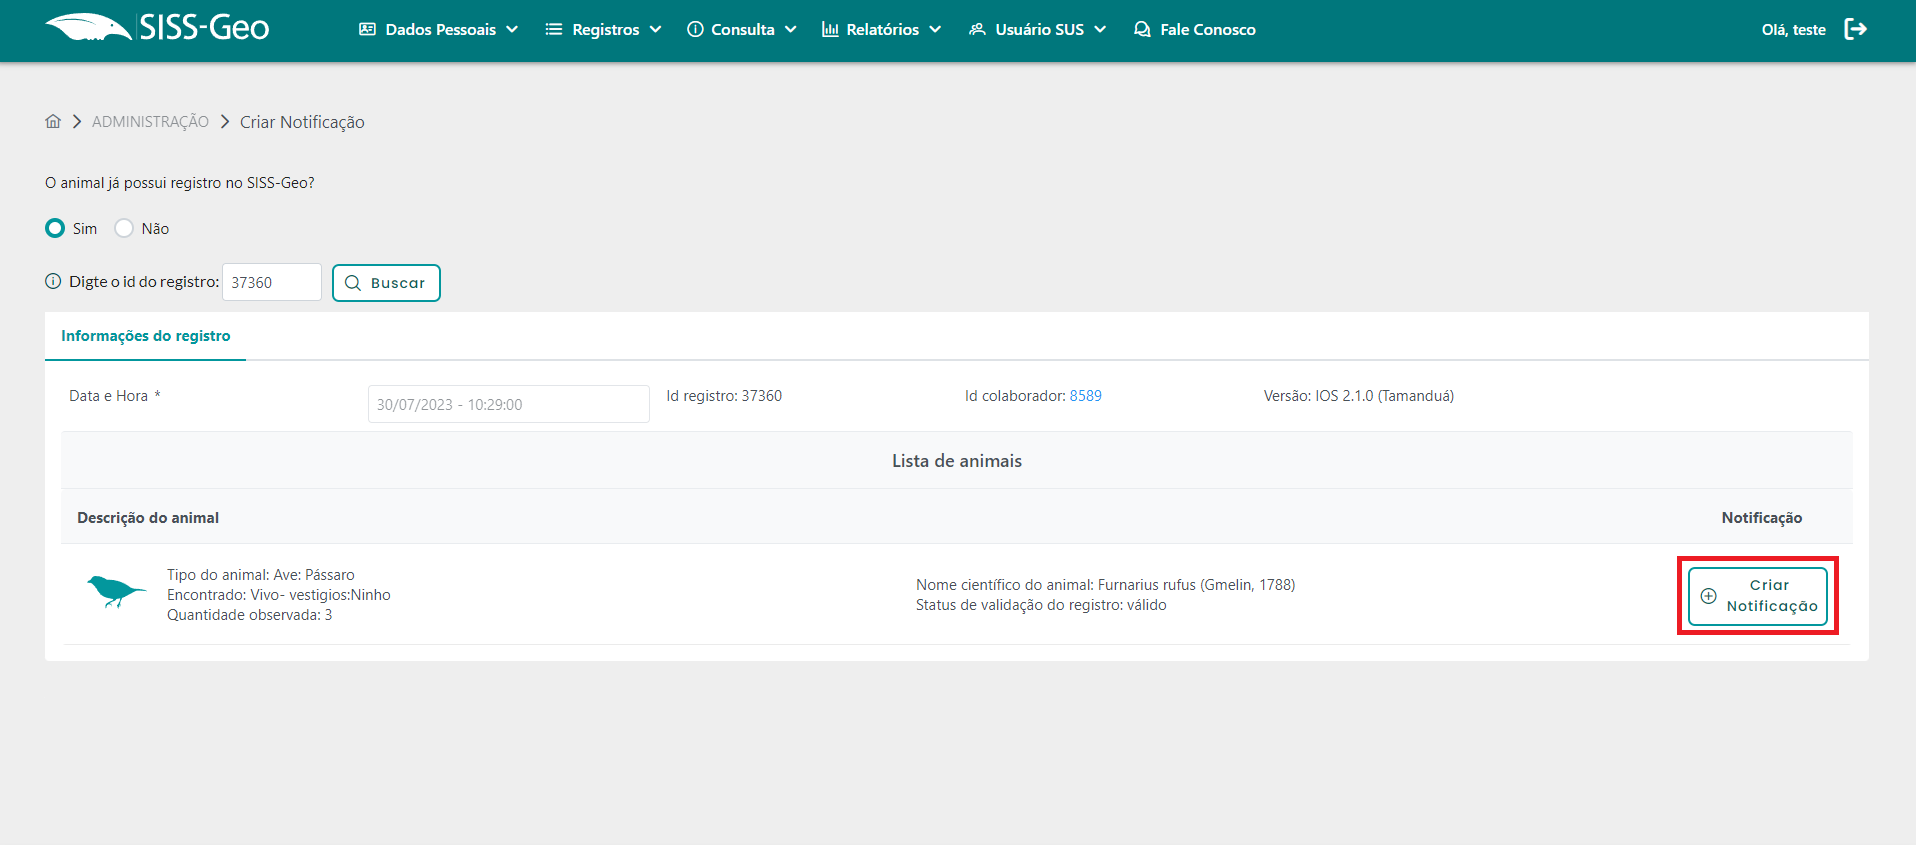Image resolution: width=1916 pixels, height=845 pixels.
Task: Click the home breadcrumb icon
Action: click(53, 121)
